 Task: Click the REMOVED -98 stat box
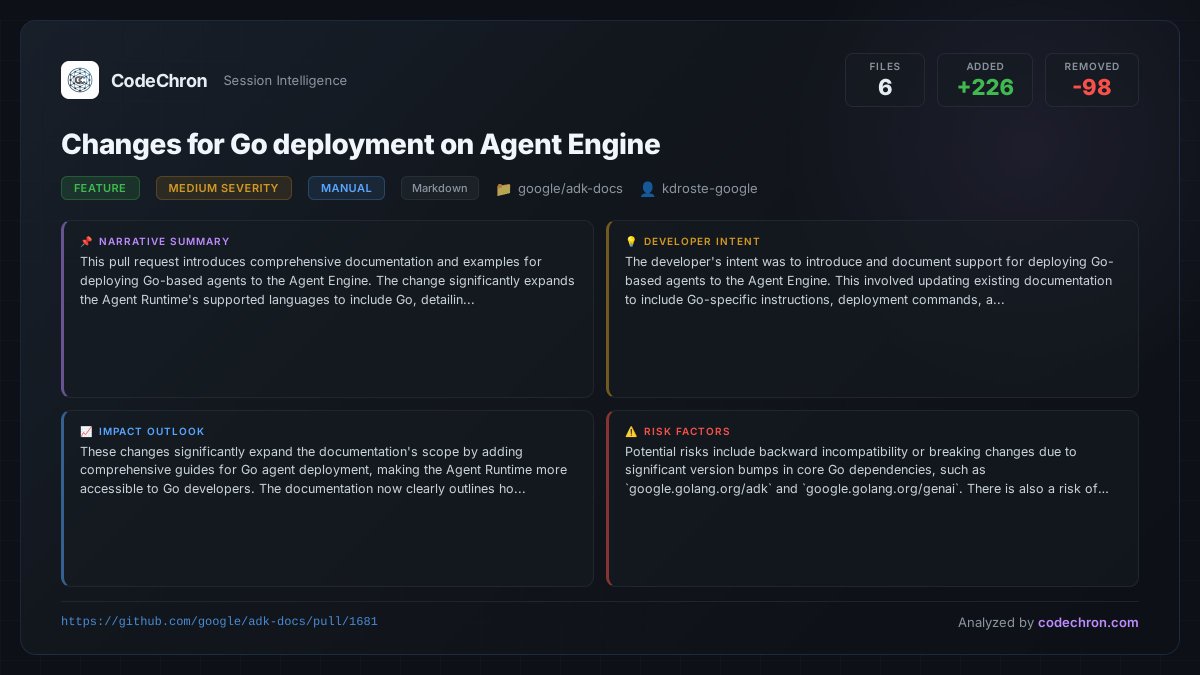[1092, 80]
